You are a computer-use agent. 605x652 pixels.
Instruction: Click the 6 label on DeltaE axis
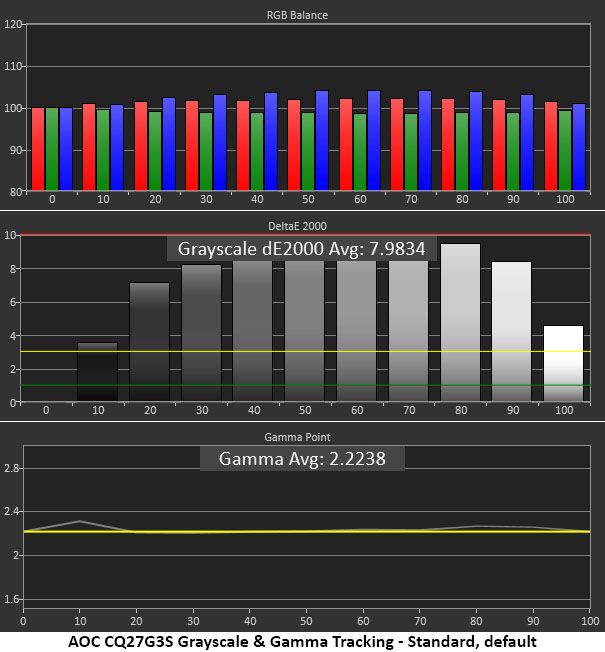pos(13,303)
